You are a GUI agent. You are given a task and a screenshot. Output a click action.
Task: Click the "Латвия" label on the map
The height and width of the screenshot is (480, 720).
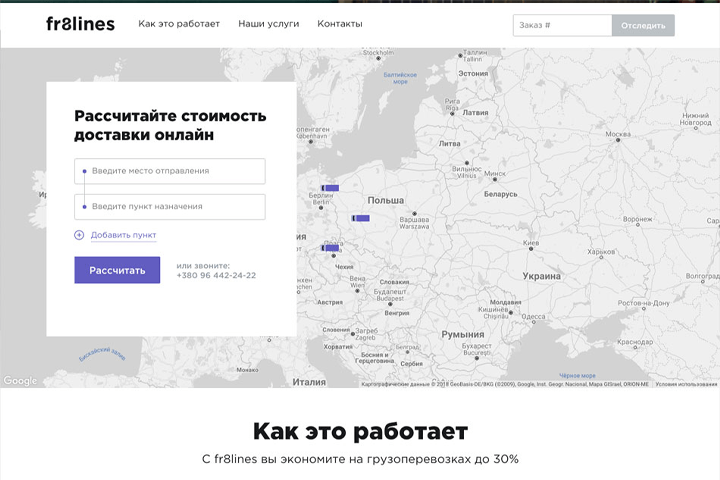point(475,113)
